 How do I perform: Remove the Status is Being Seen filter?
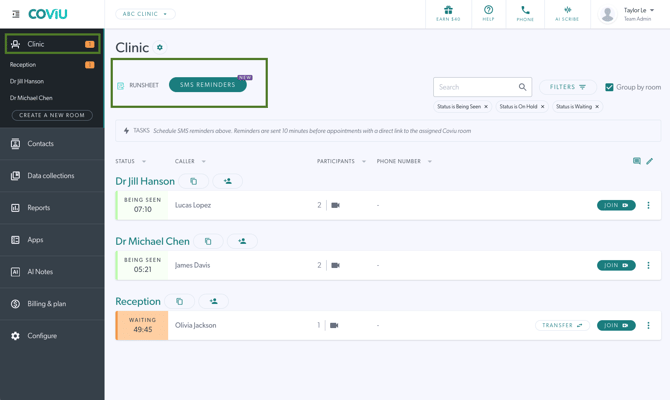[x=486, y=106]
